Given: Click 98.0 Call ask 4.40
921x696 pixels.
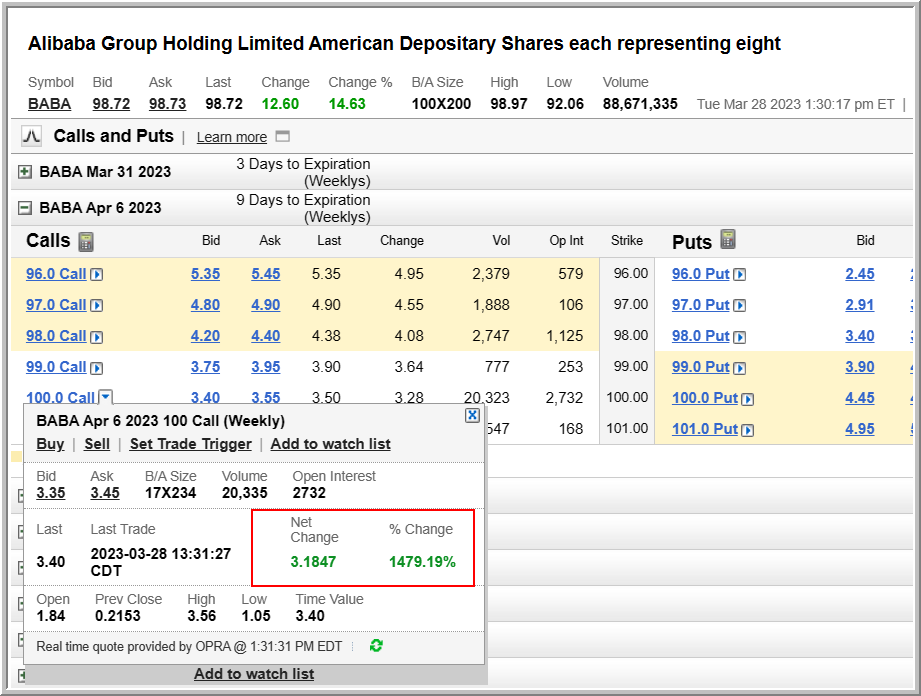Looking at the screenshot, I should point(265,336).
